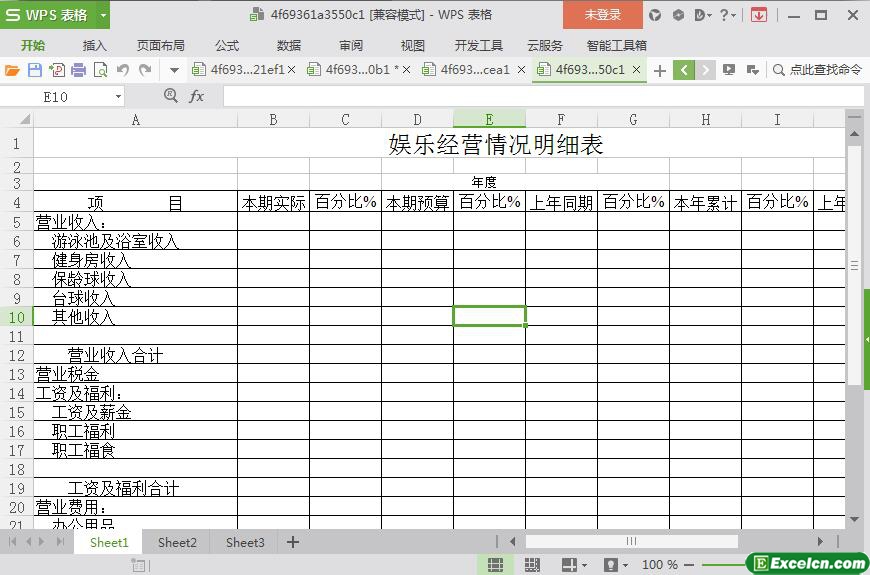Click the hexagon settings icon in title bar

pos(678,15)
